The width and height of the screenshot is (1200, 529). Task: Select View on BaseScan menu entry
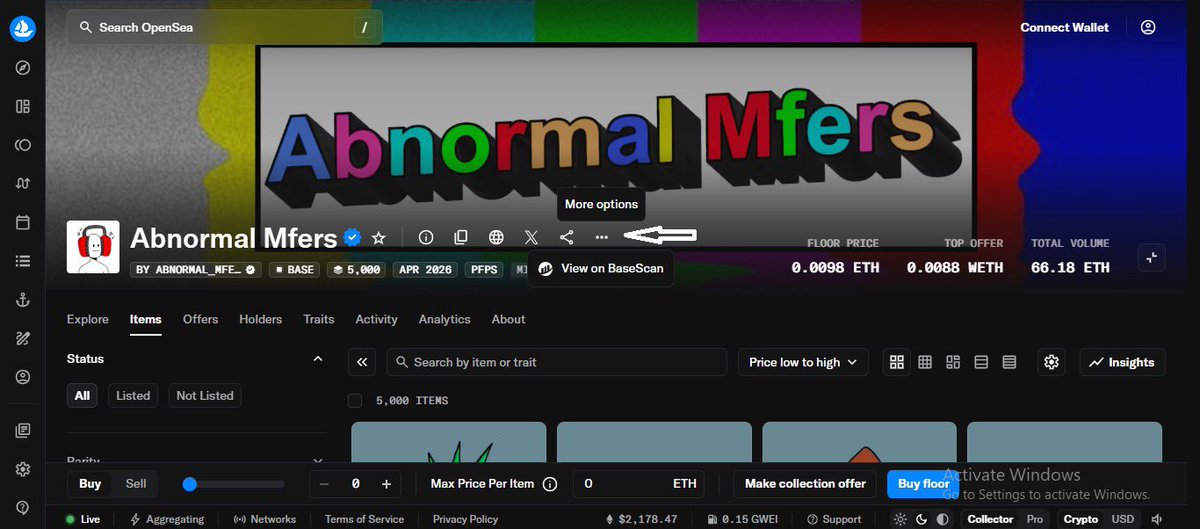pyautogui.click(x=601, y=268)
